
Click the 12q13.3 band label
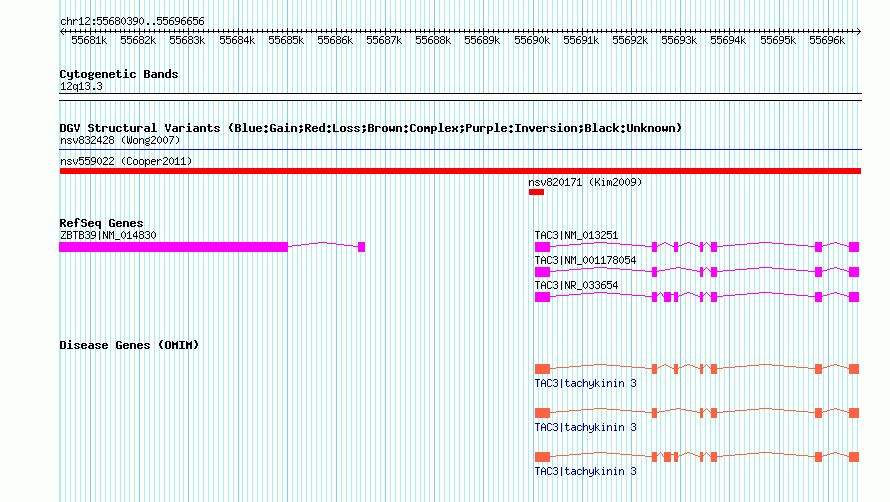coord(81,86)
